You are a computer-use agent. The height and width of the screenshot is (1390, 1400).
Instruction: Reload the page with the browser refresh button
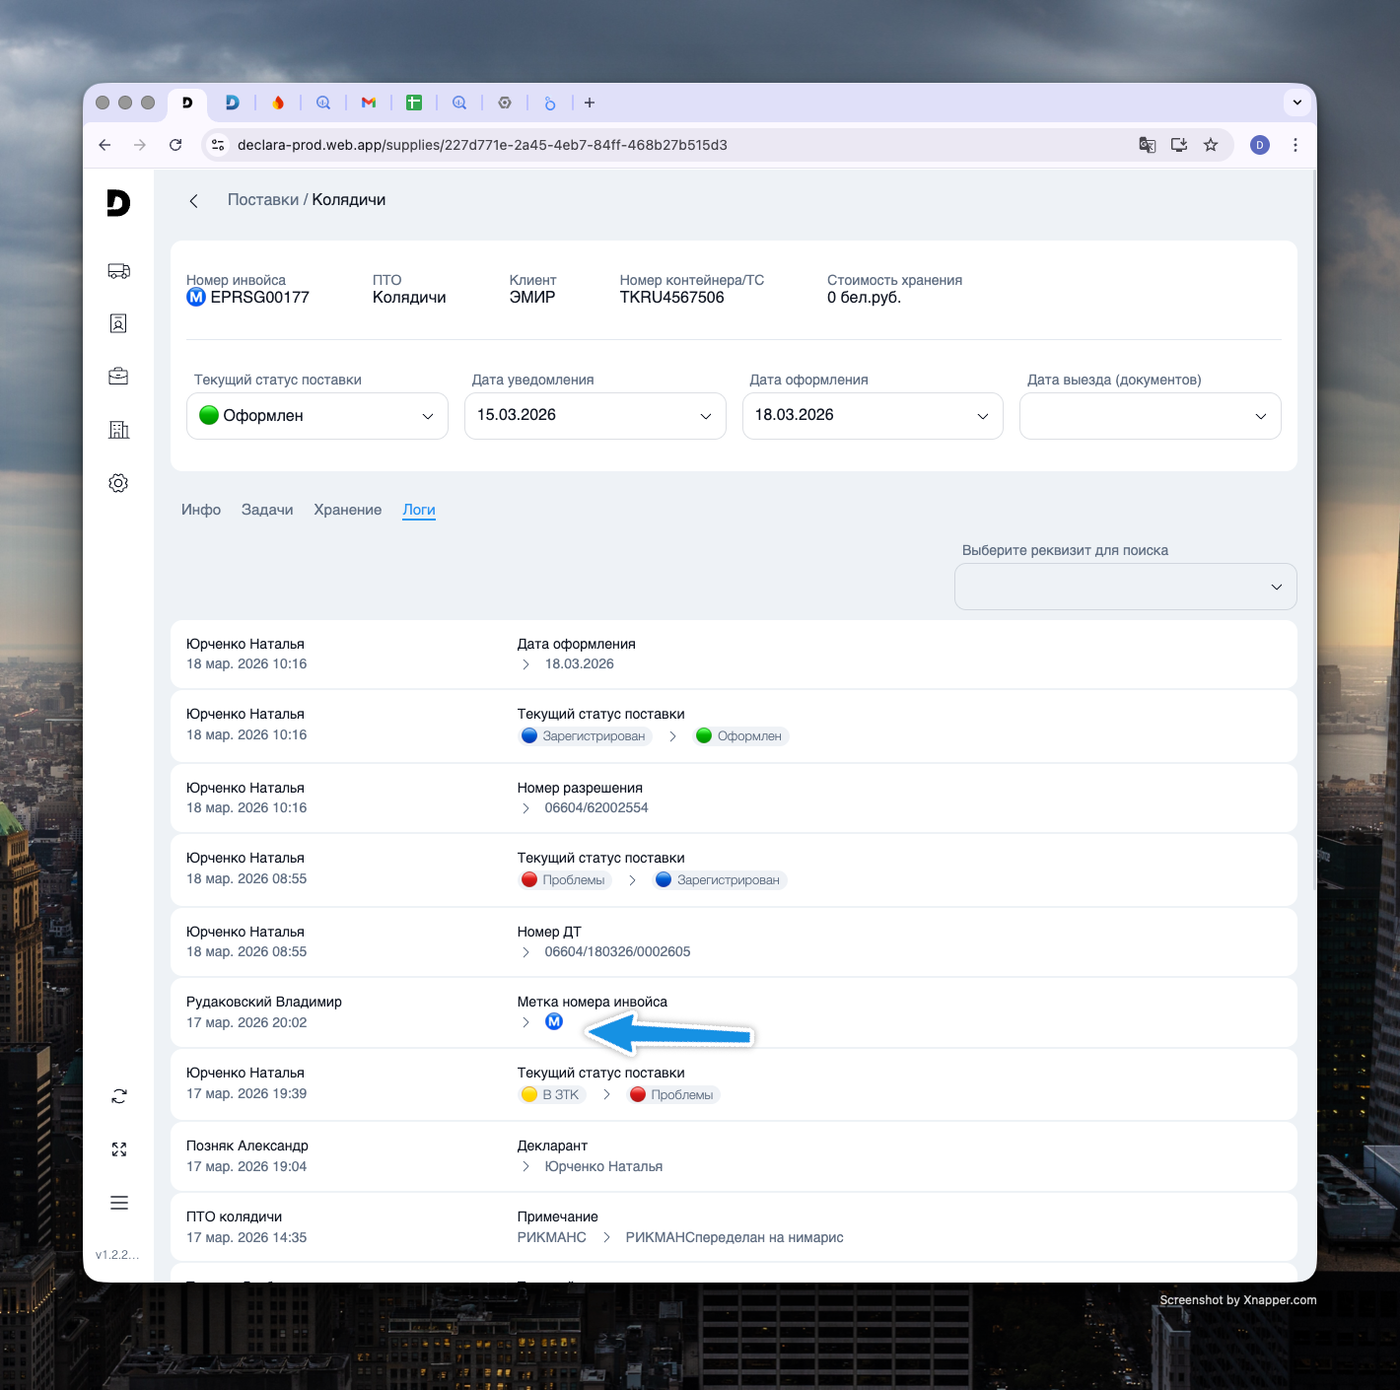coord(176,145)
